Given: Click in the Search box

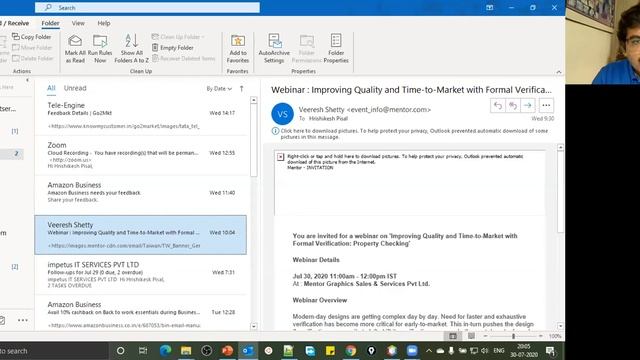Looking at the screenshot, I should pyautogui.click(x=147, y=7).
